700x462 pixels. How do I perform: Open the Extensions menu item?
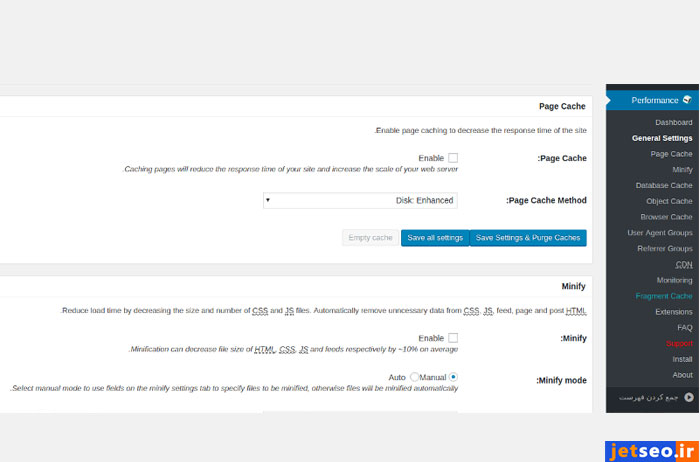pos(673,312)
